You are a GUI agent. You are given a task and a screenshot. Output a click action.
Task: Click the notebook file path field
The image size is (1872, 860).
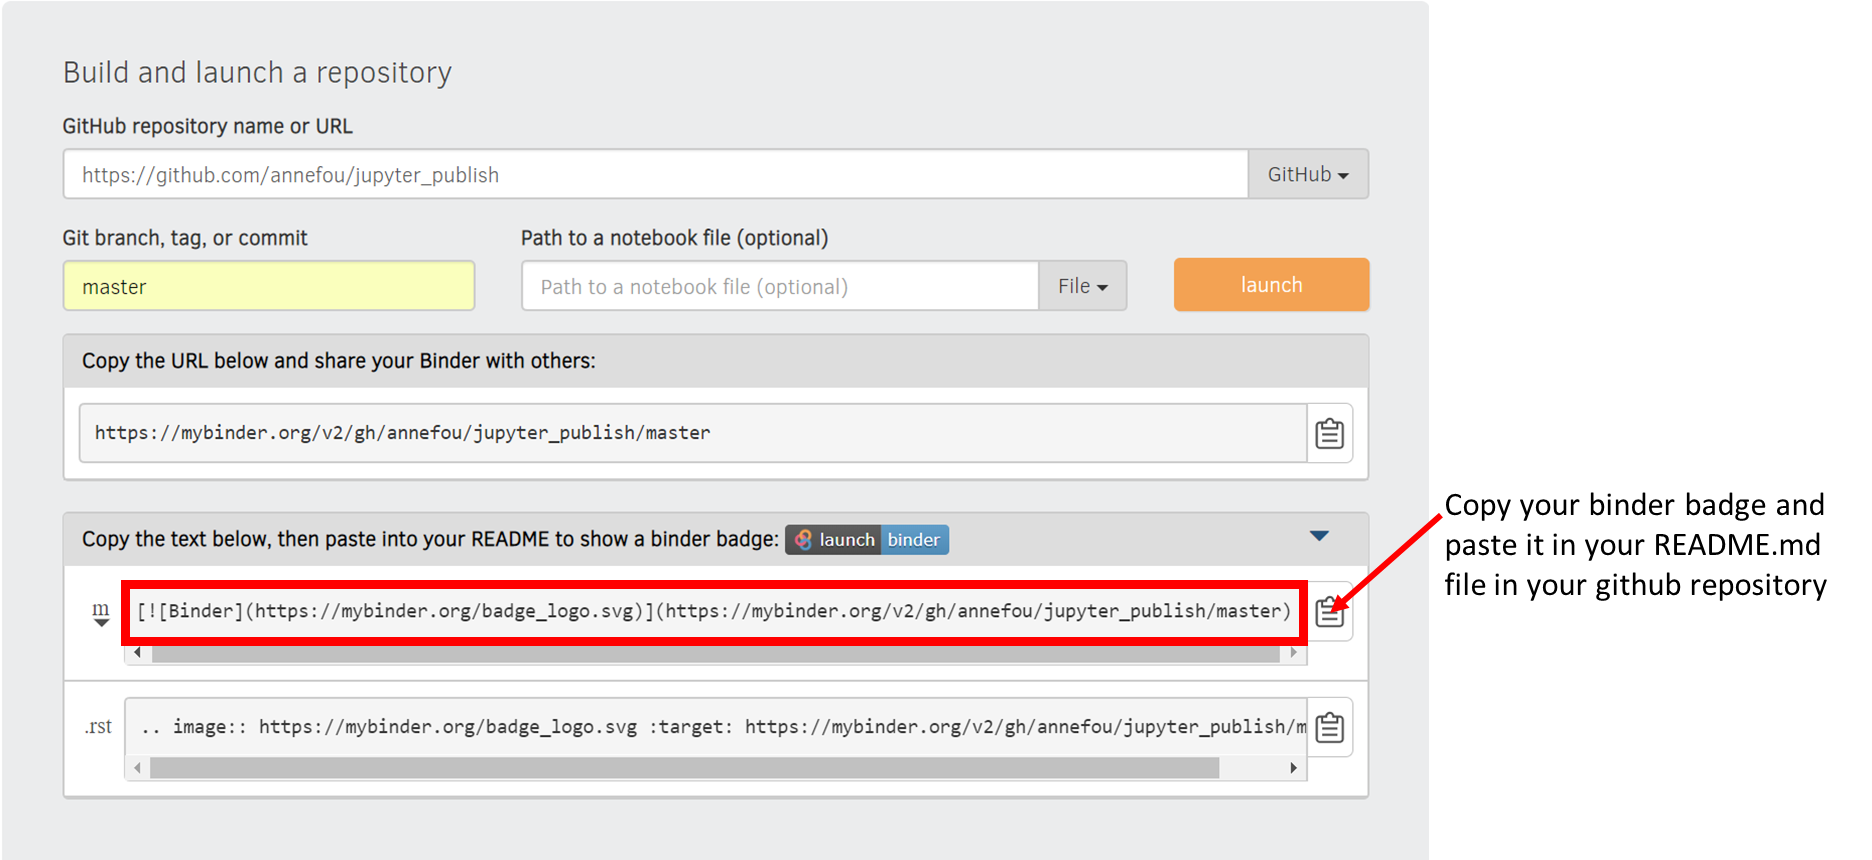(x=780, y=286)
